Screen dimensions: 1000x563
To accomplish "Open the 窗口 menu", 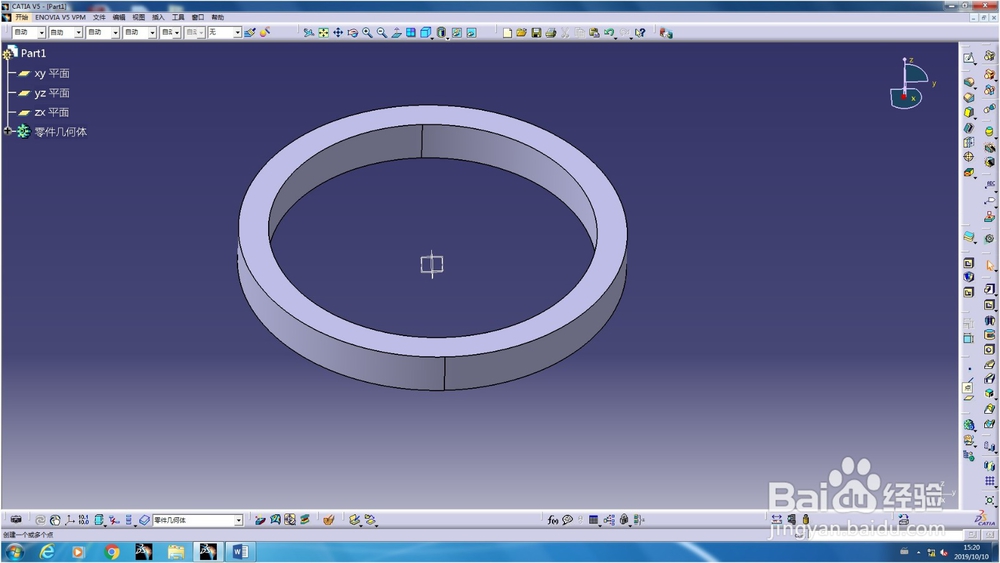I will click(x=198, y=17).
